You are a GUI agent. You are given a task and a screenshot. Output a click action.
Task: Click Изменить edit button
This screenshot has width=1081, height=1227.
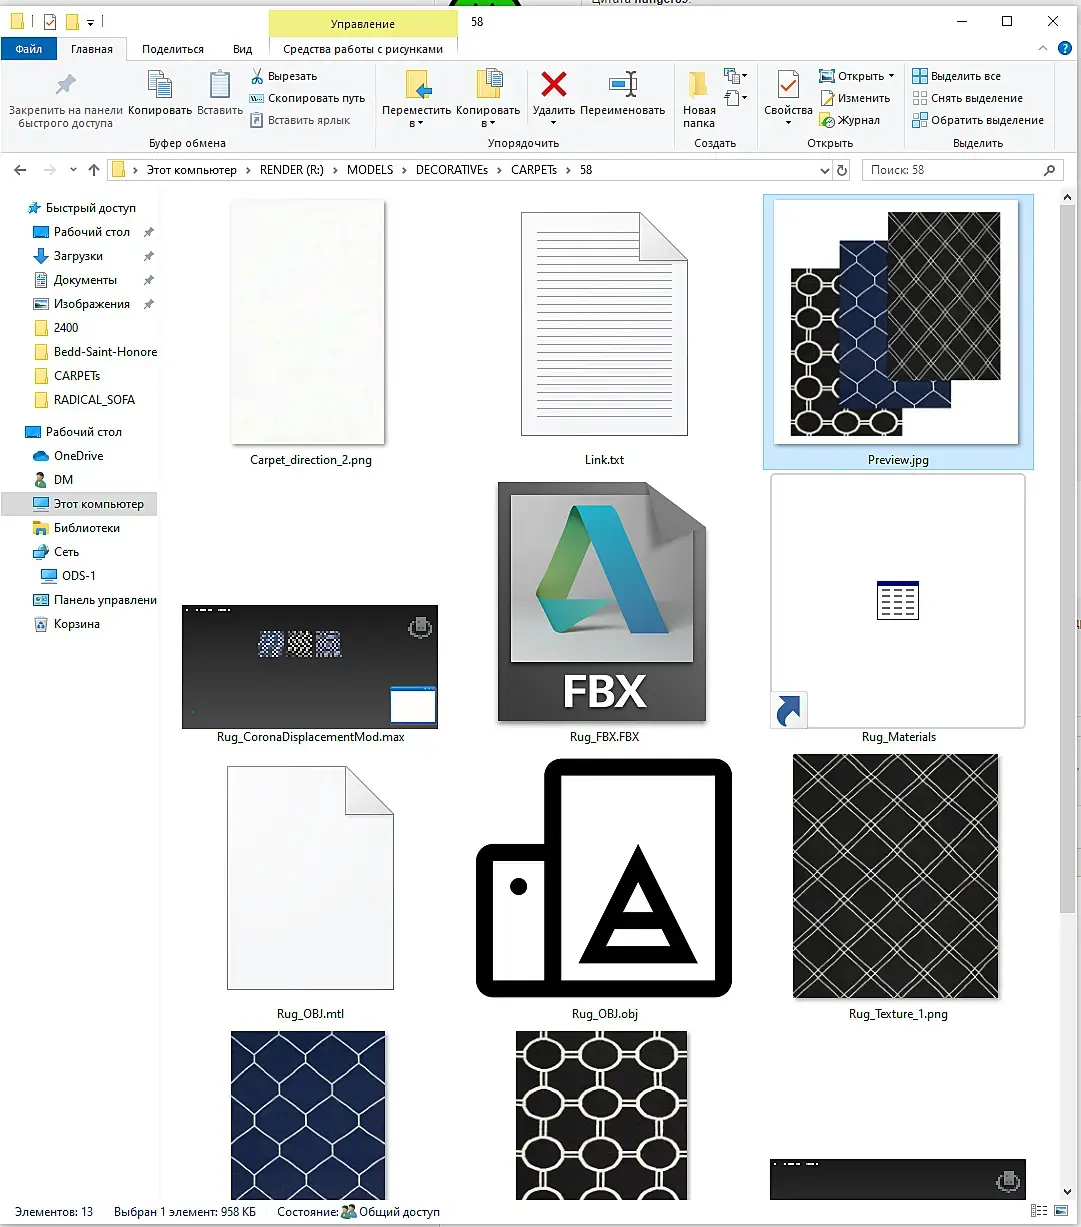click(855, 98)
